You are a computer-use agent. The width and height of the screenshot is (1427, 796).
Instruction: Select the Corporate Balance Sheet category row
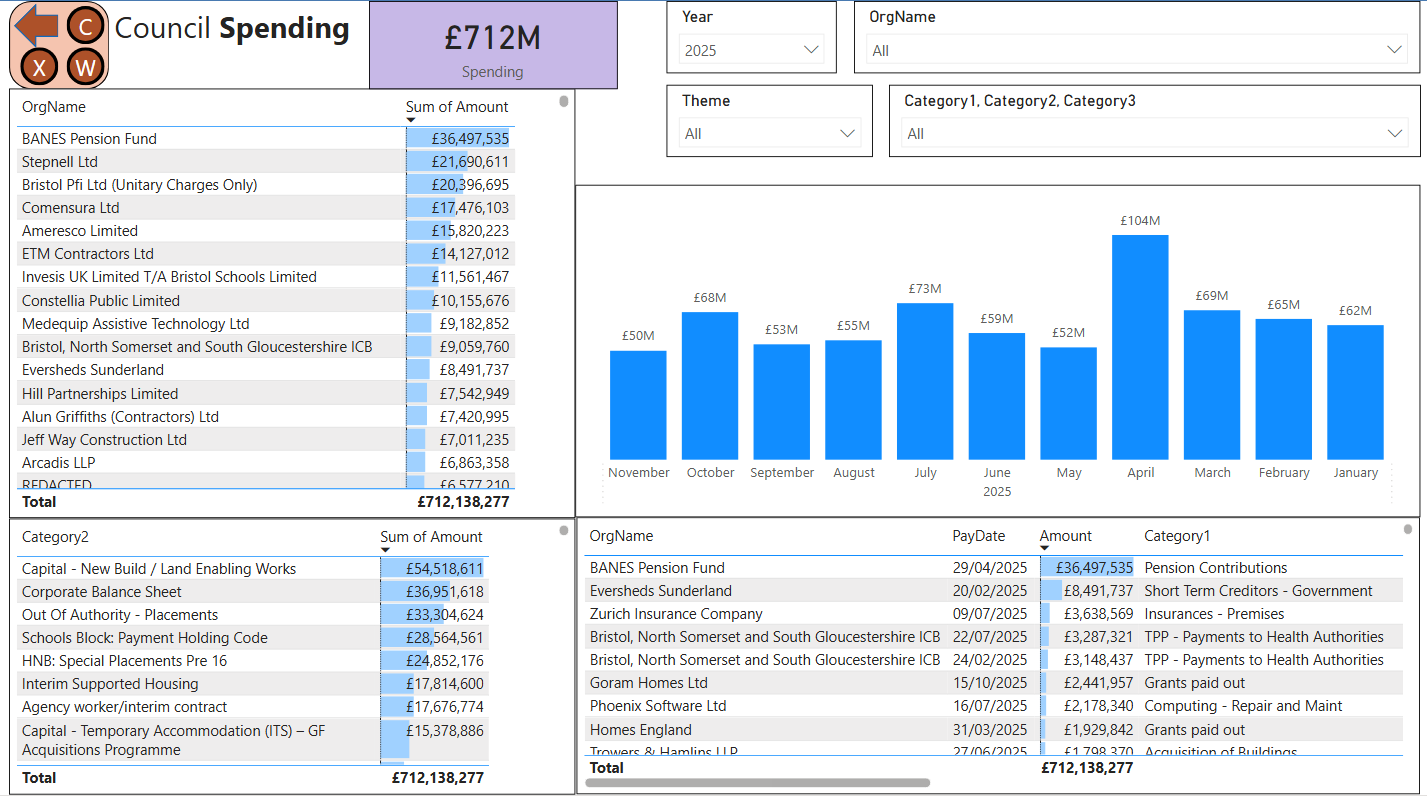coord(102,592)
